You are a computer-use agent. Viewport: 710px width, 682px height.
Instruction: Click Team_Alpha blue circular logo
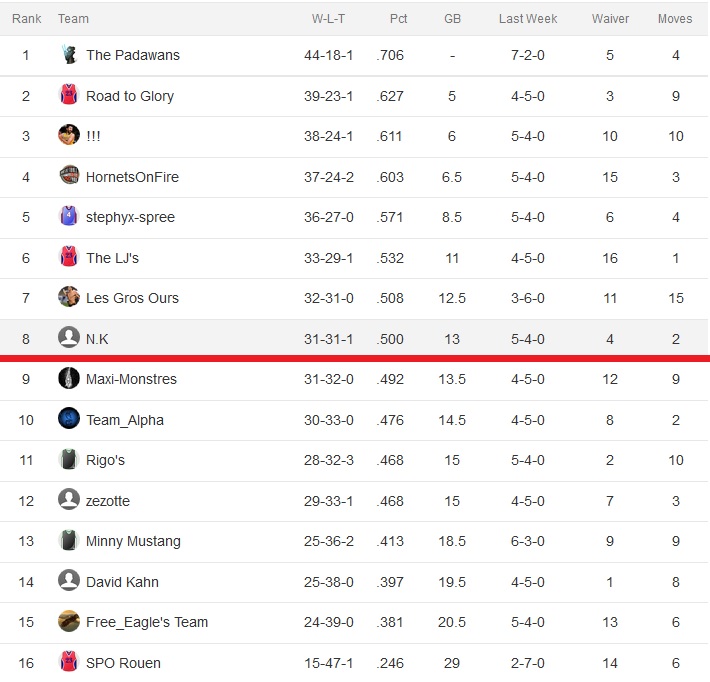pyautogui.click(x=69, y=419)
